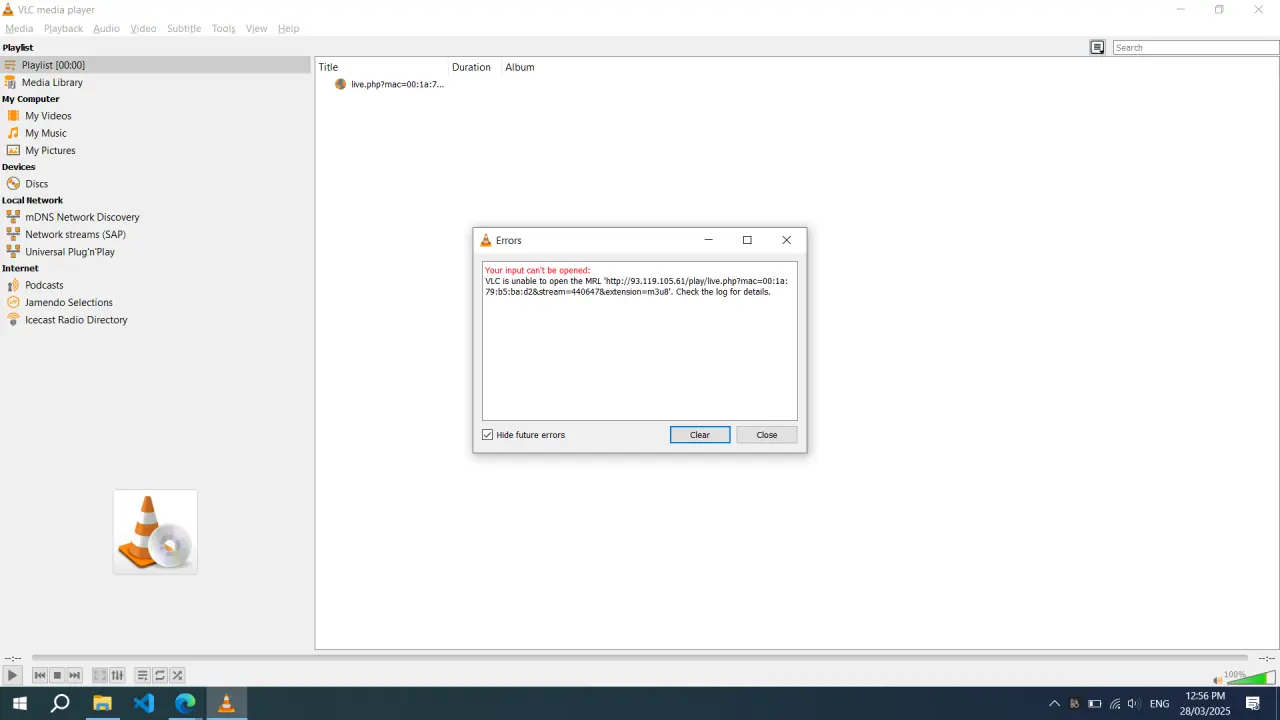Image resolution: width=1280 pixels, height=720 pixels.
Task: Sort playlist by Title column
Action: click(382, 67)
